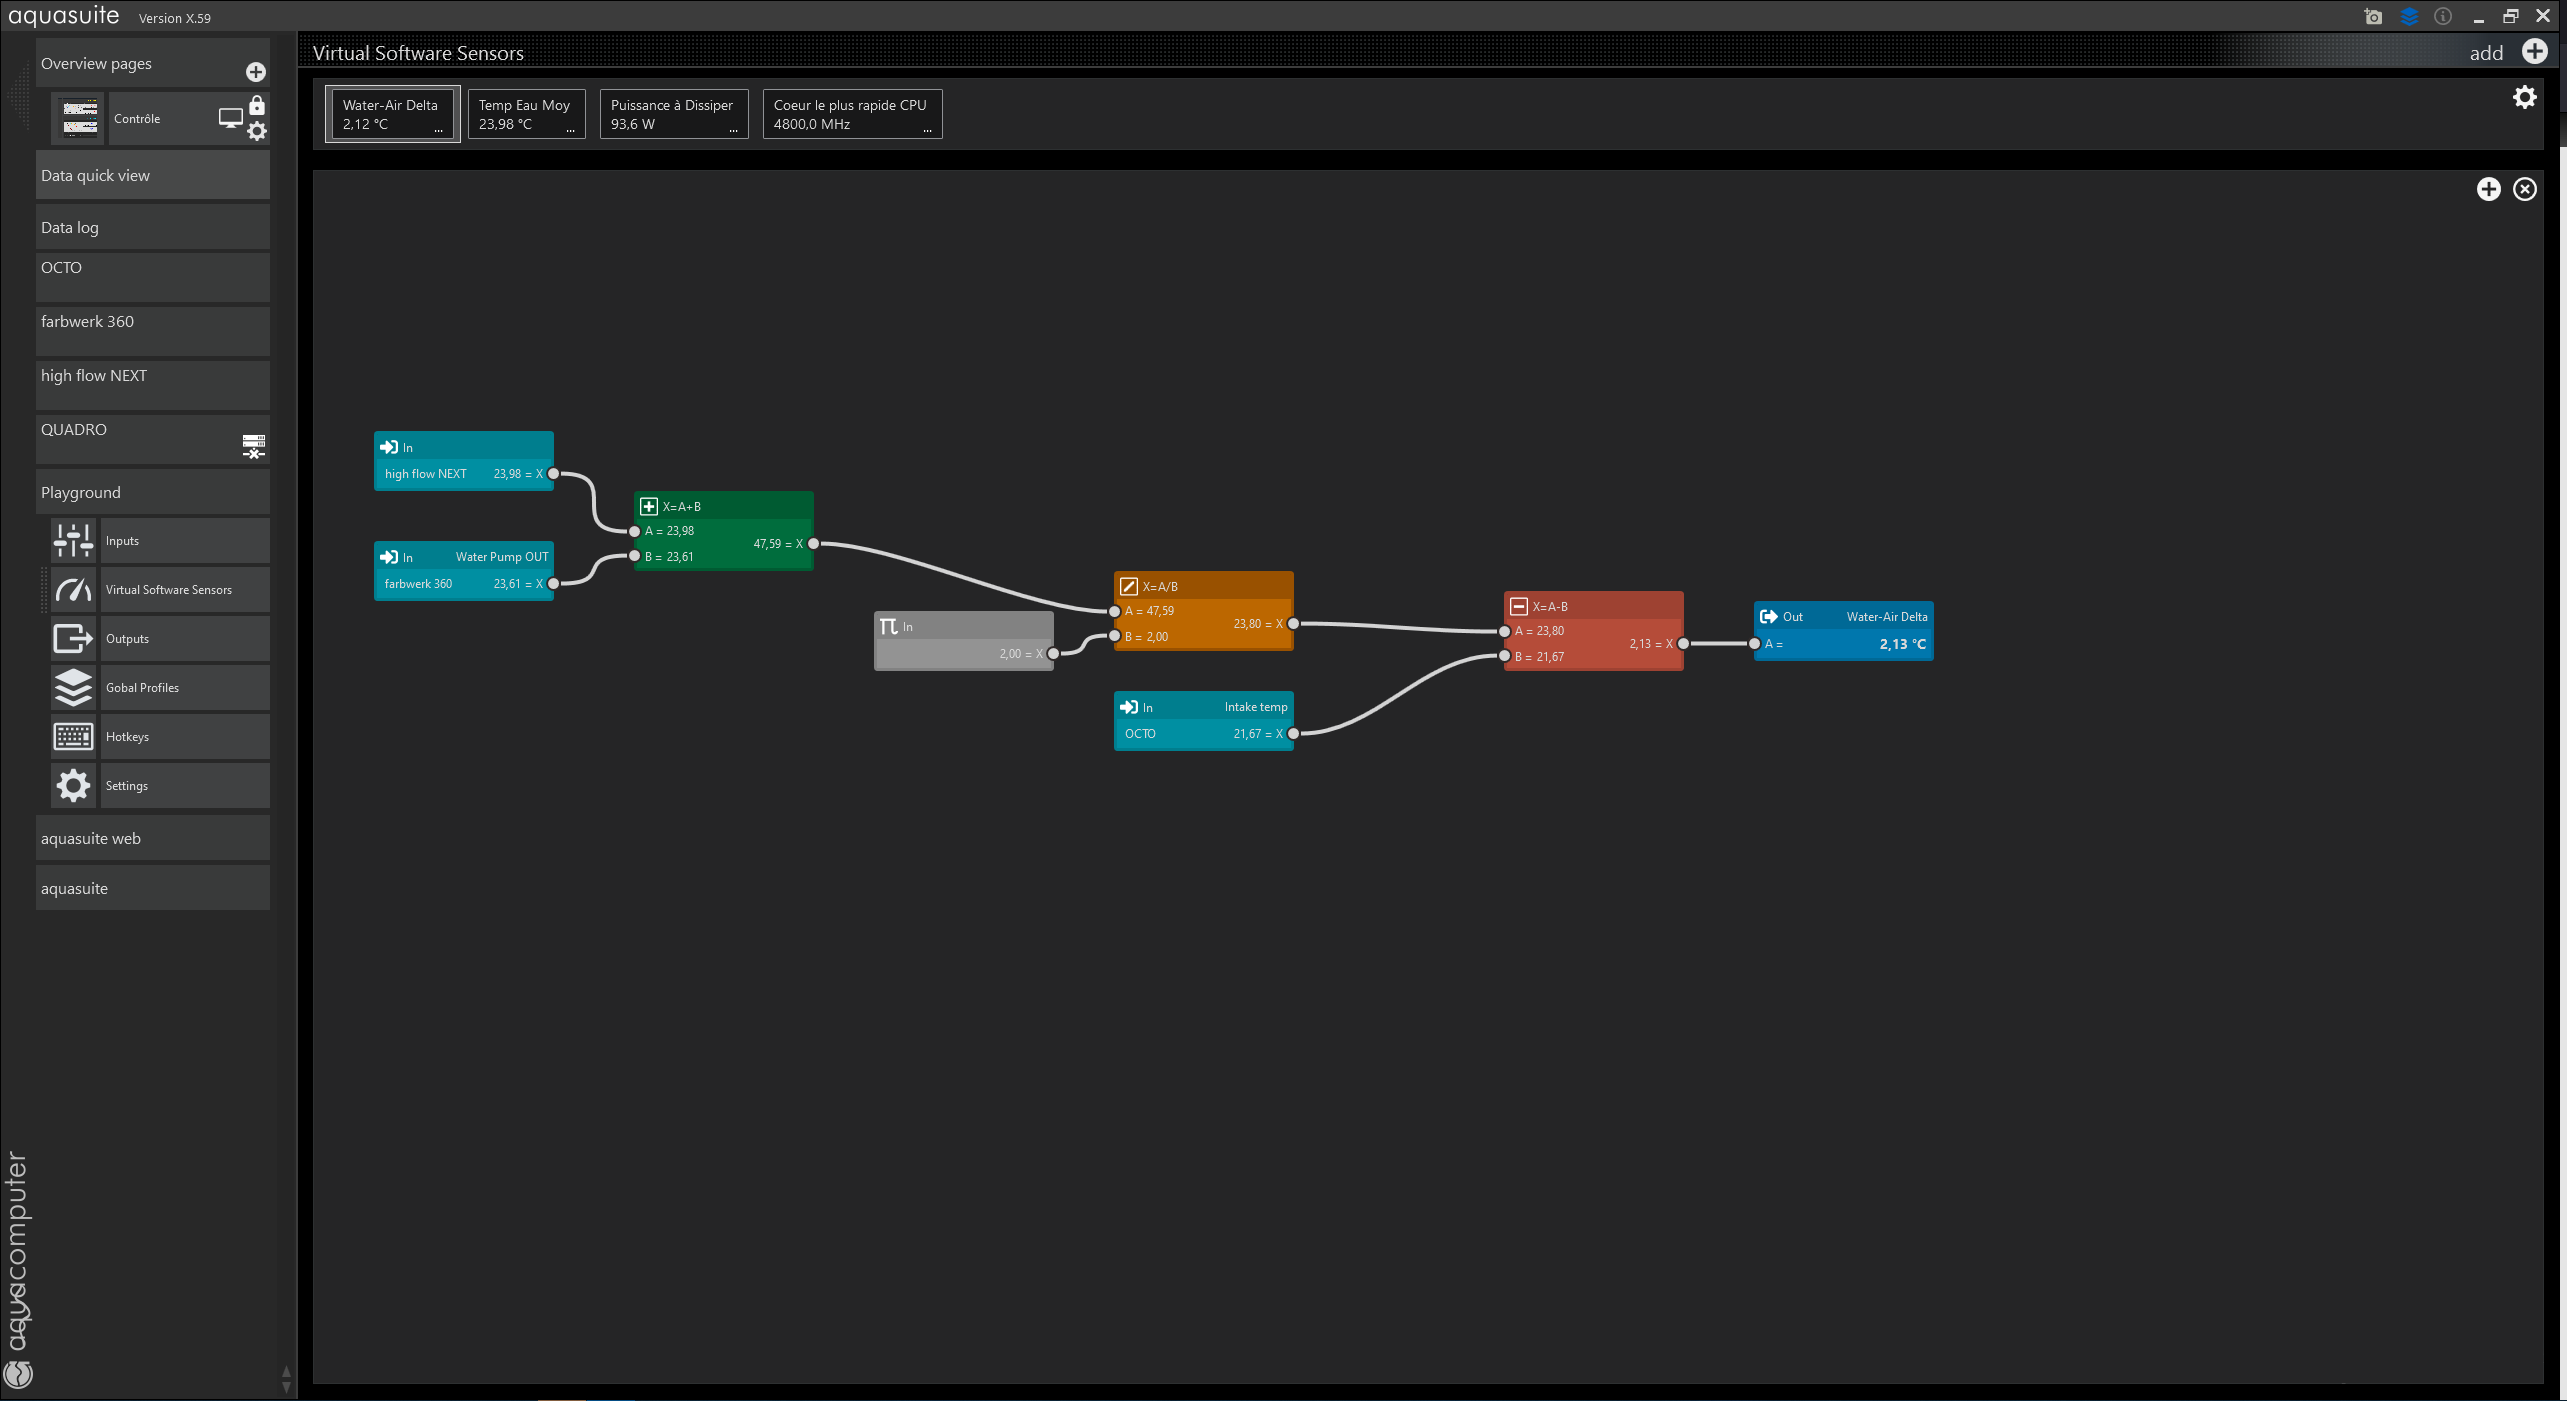
Task: Open the Gobal Profiles page
Action: (184, 687)
